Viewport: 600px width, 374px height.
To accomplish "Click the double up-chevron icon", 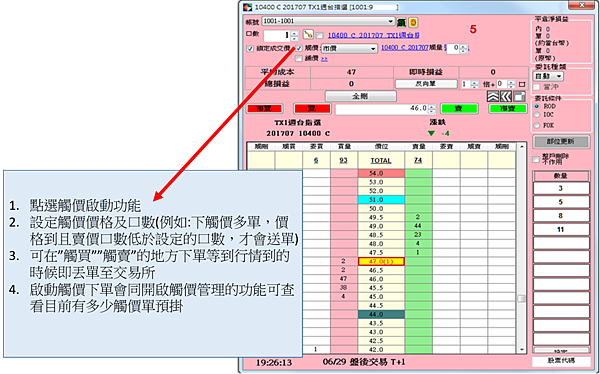I will [493, 96].
